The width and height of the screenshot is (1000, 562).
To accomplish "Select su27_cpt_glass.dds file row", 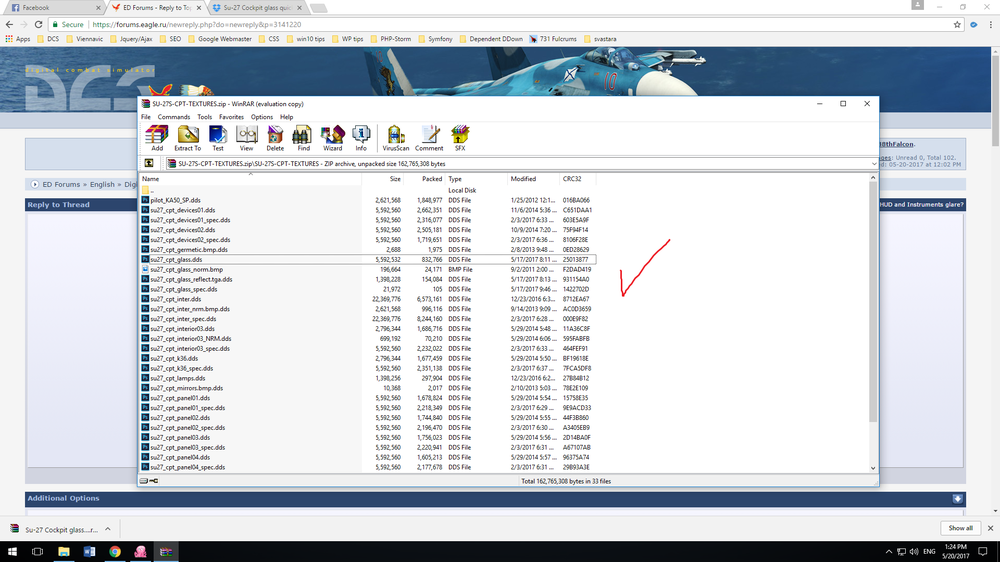I will (x=368, y=260).
